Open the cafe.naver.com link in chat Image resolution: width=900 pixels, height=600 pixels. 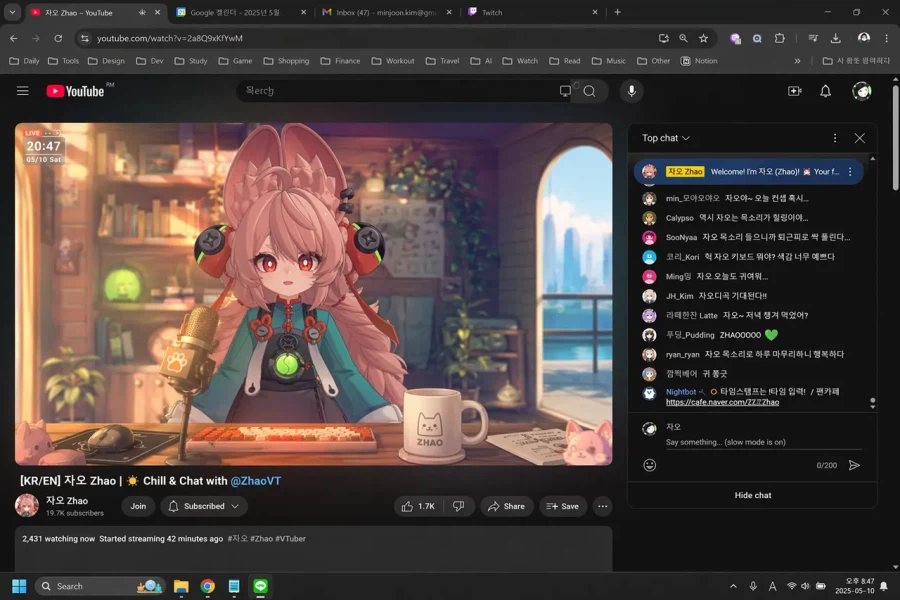point(722,402)
